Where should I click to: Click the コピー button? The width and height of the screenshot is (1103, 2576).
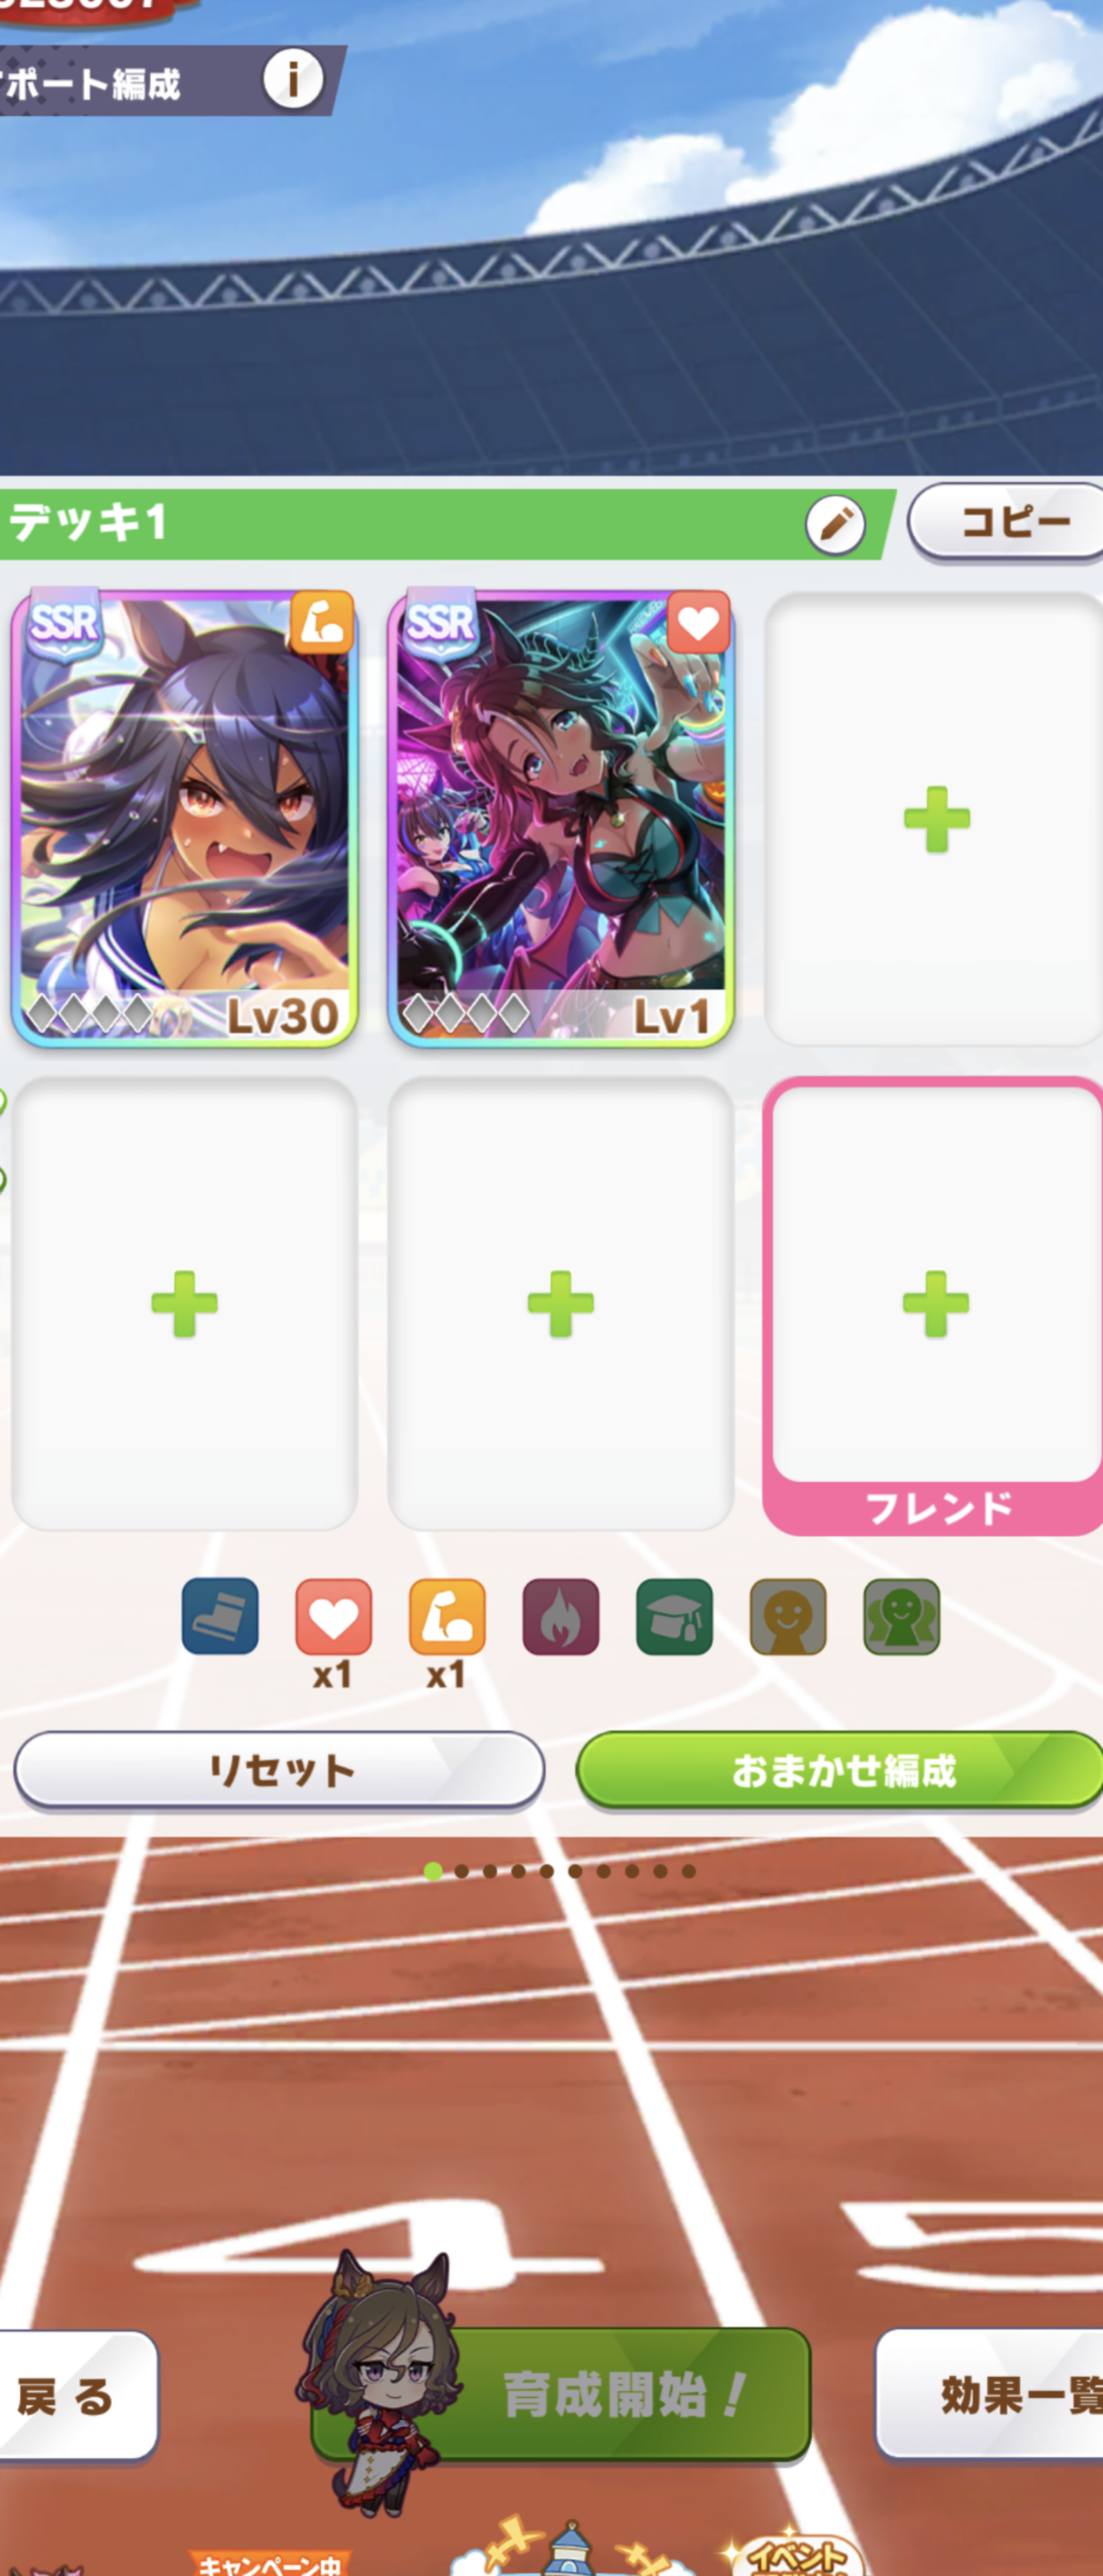[x=1006, y=522]
